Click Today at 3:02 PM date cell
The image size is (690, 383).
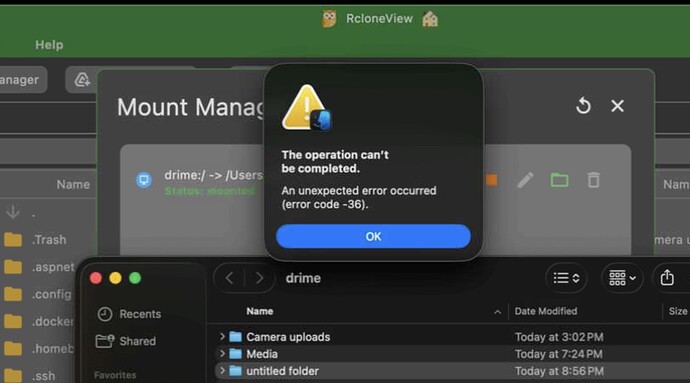pos(559,337)
